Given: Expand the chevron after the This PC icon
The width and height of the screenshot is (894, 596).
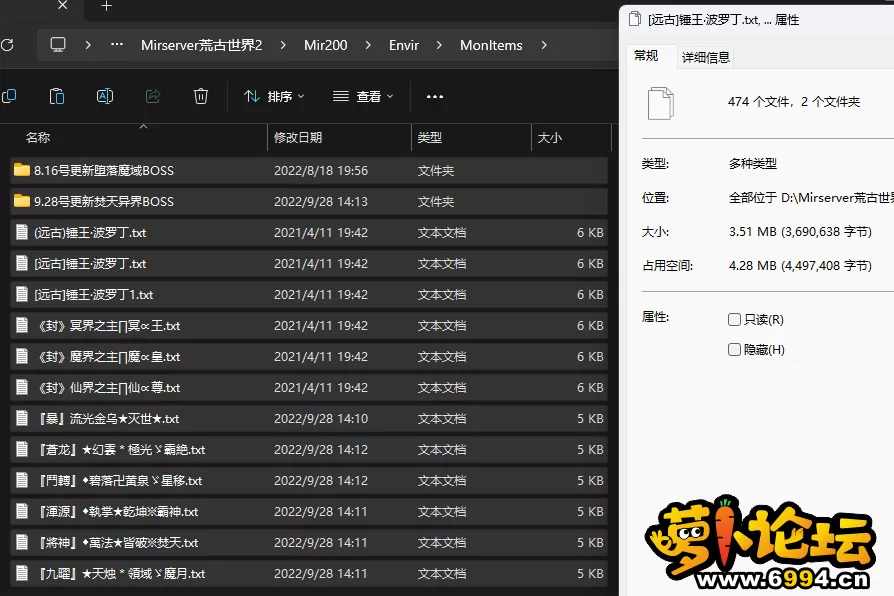Looking at the screenshot, I should click(88, 45).
